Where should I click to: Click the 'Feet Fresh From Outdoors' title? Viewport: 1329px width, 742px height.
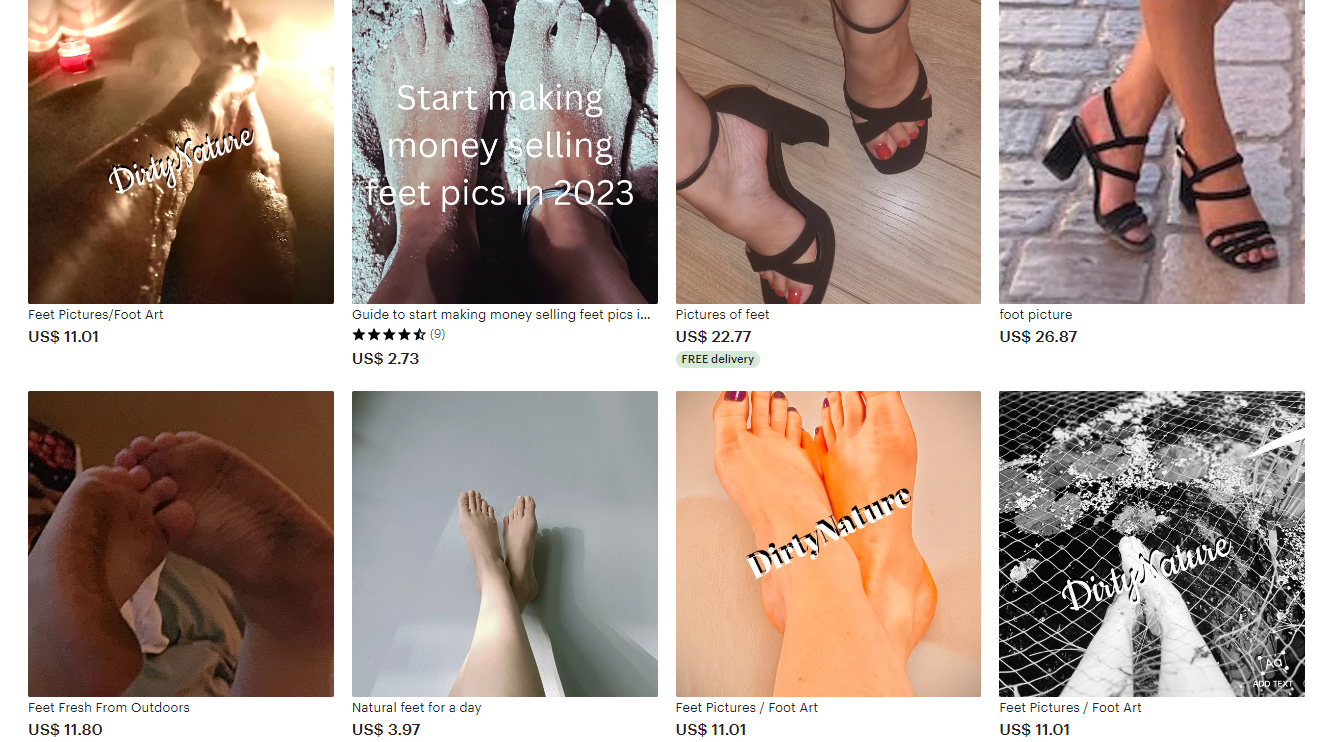pos(109,708)
